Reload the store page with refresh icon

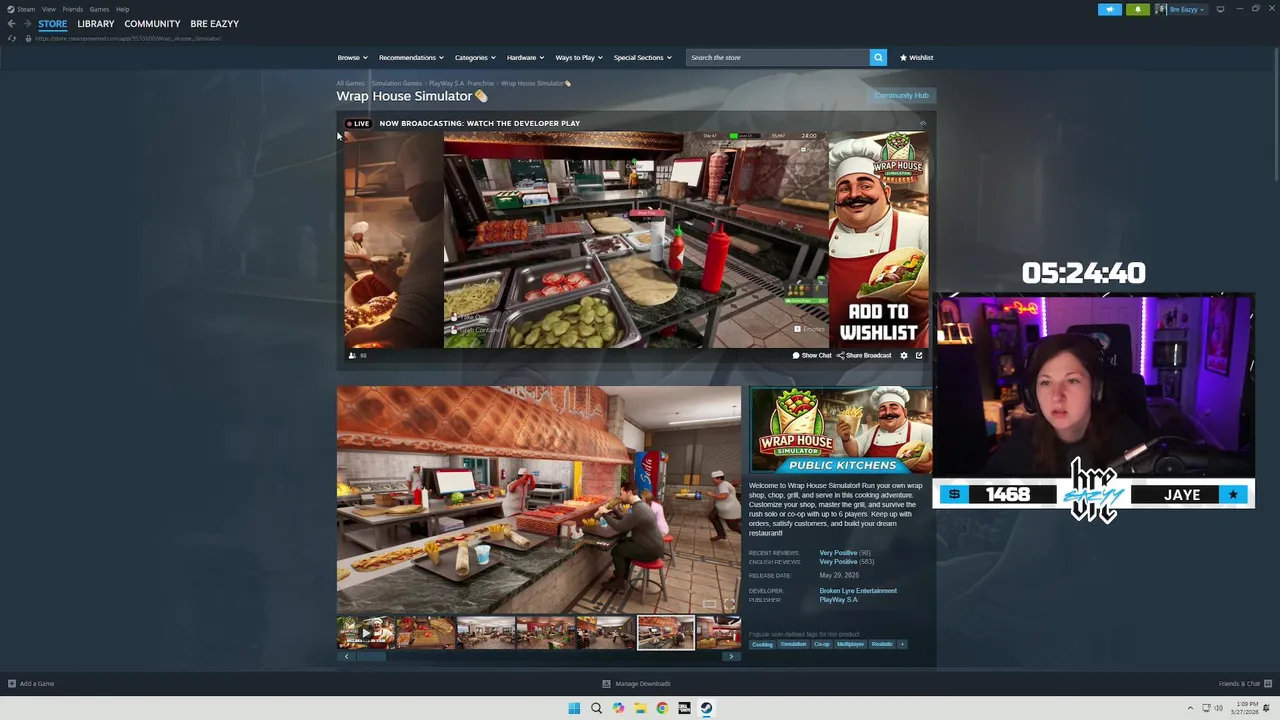pos(11,38)
